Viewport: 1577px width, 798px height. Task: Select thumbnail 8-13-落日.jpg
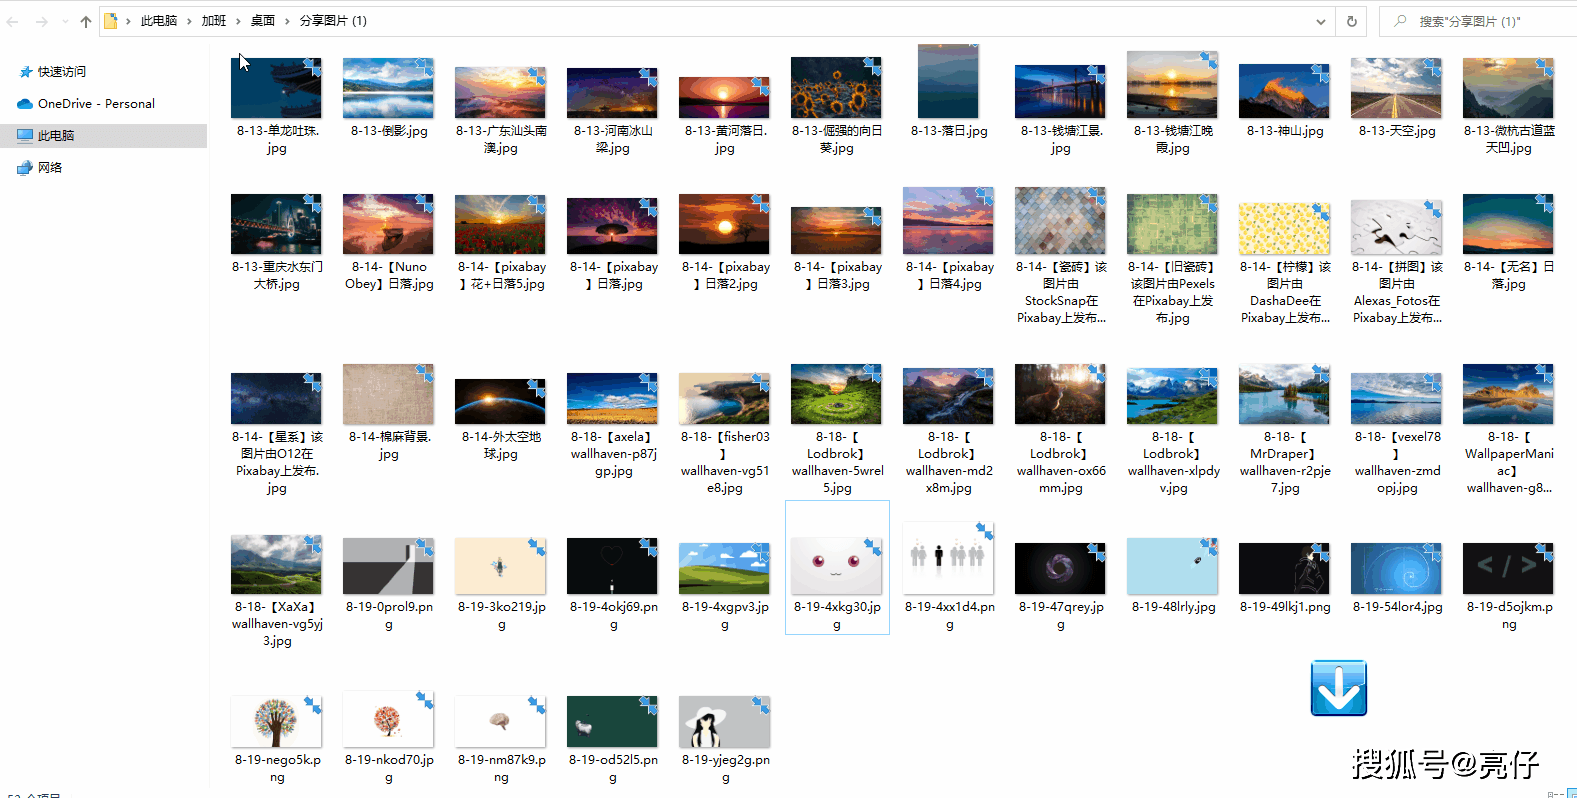tap(948, 82)
